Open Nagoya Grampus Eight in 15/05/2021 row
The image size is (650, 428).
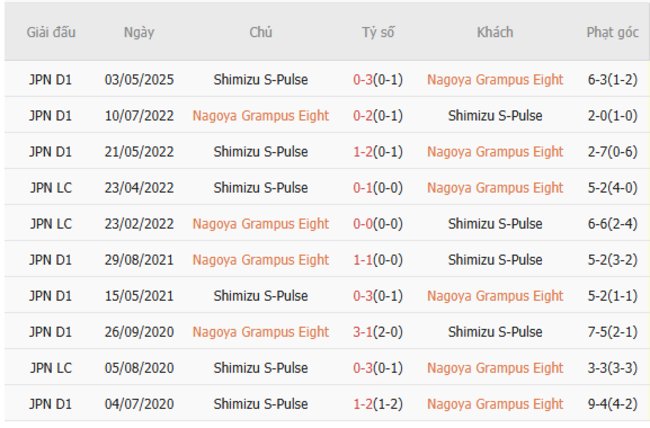(494, 296)
